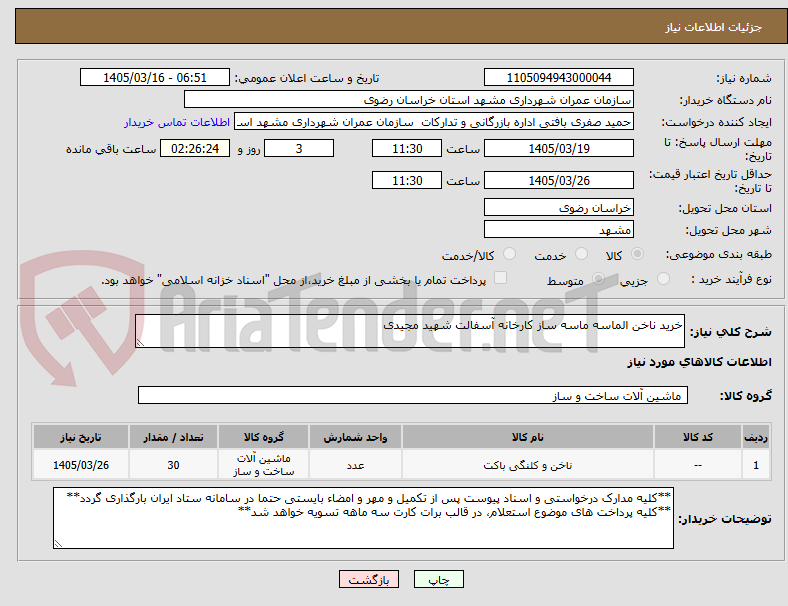This screenshot has height=606, width=788.
Task: Click the شماره نیاز field 1105094943000044
Action: [x=558, y=77]
